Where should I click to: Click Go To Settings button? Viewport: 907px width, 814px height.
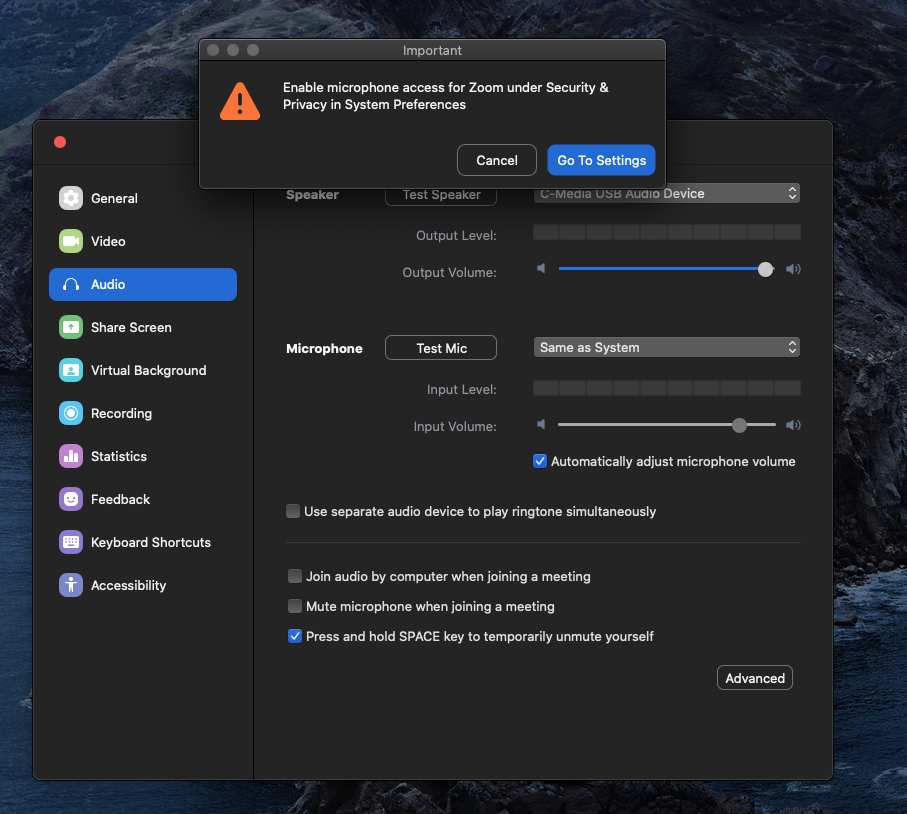tap(602, 160)
